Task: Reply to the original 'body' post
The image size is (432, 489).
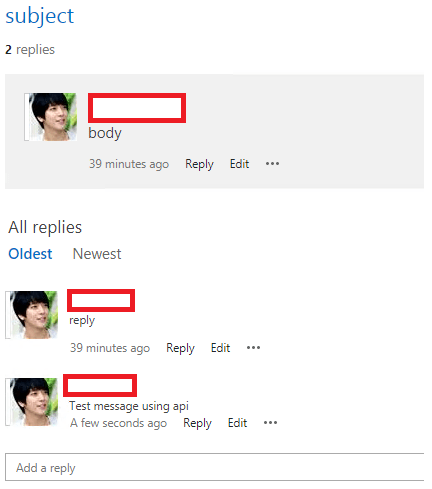Action: click(199, 164)
